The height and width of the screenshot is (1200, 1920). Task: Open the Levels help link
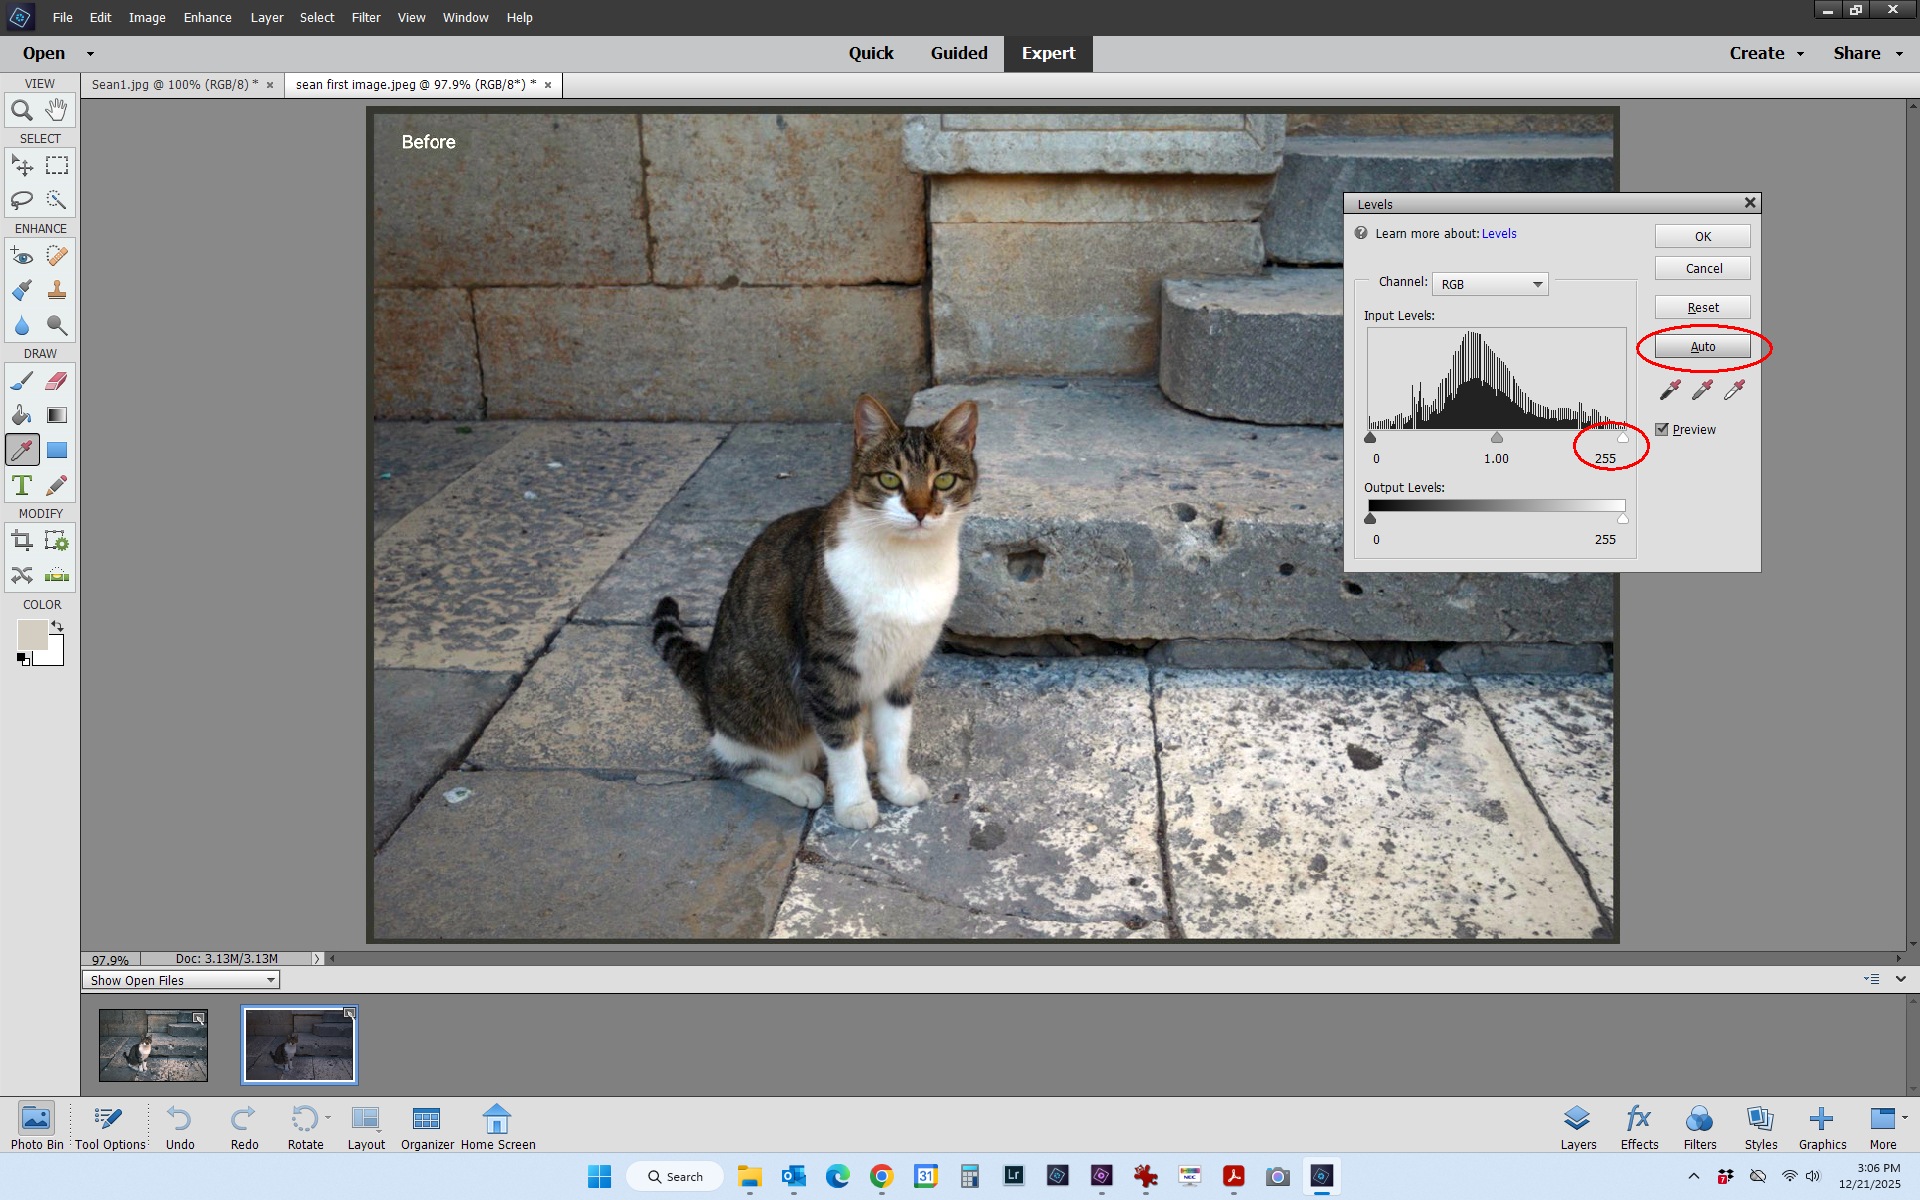tap(1498, 234)
